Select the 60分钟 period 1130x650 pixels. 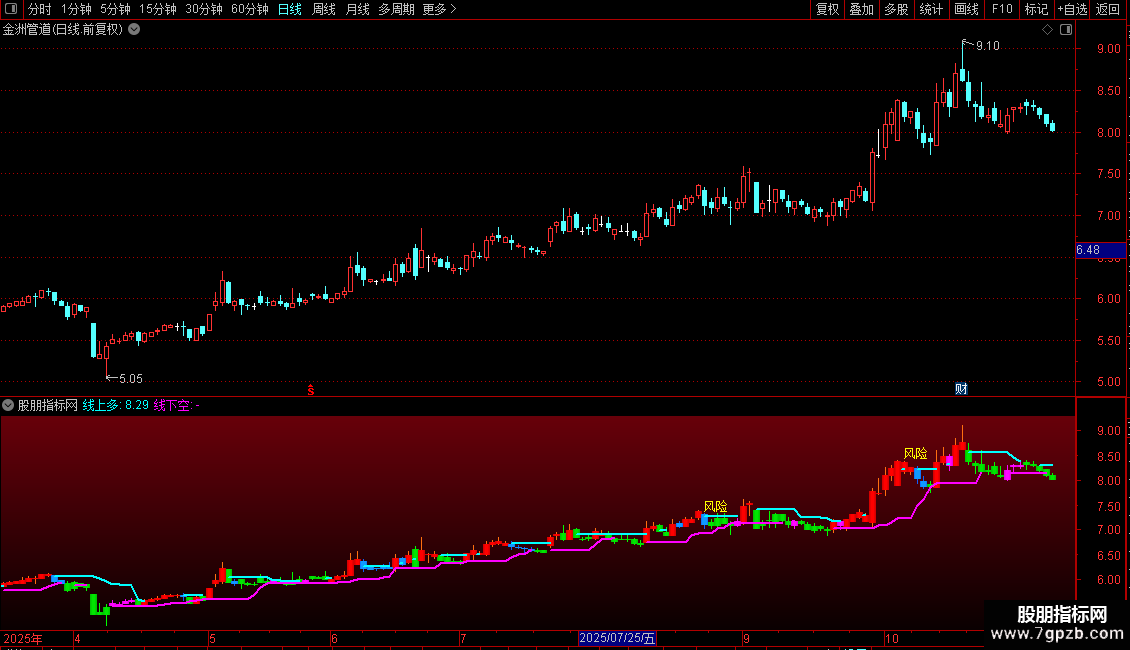point(250,9)
